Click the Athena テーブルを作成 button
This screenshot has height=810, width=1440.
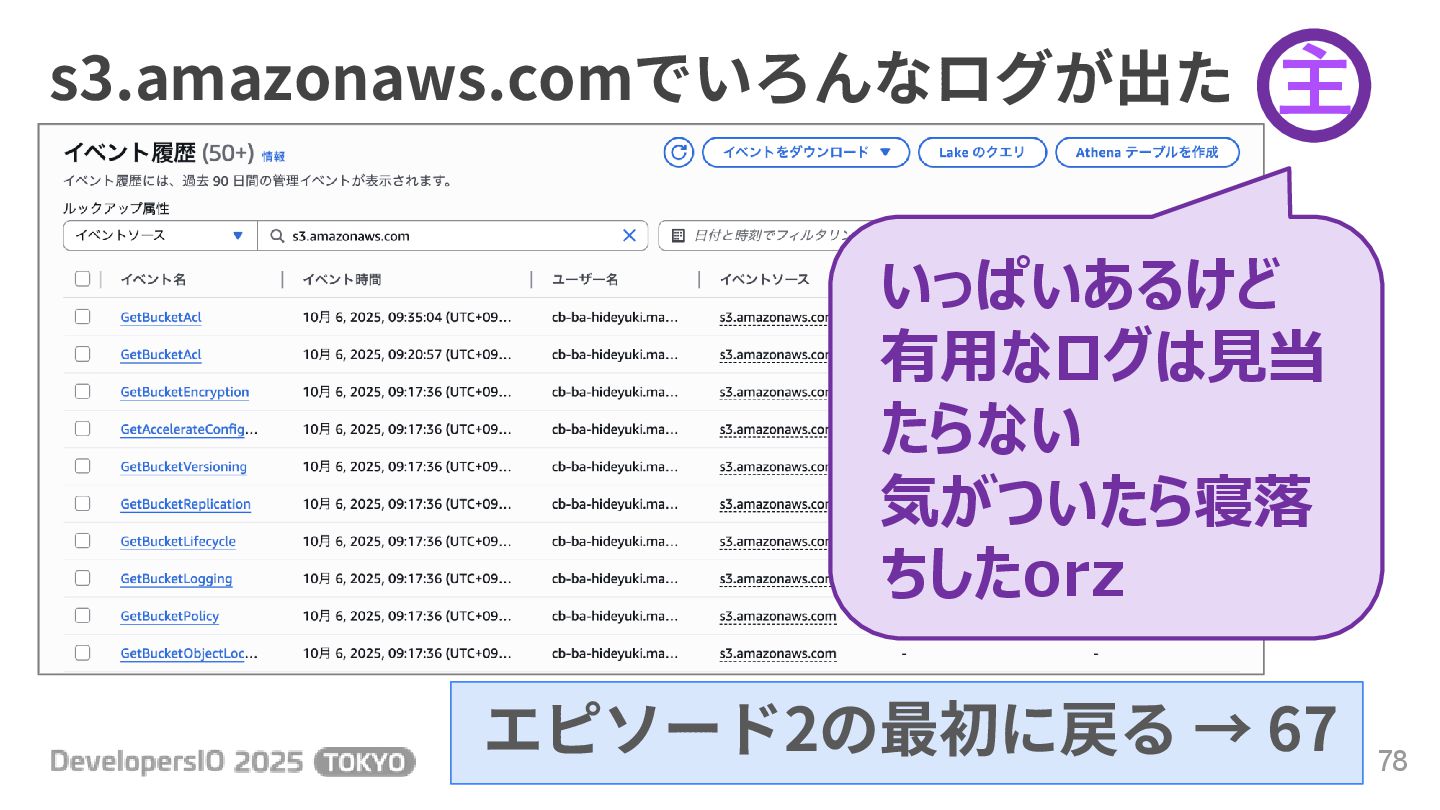1147,153
